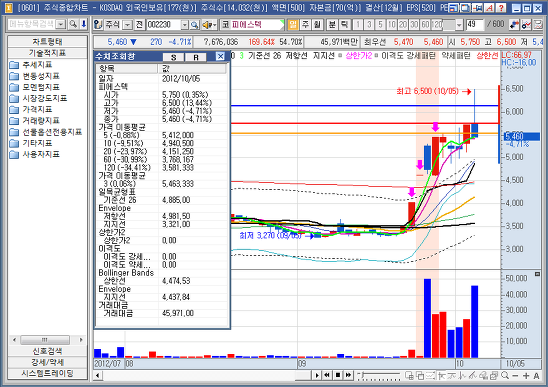
Task: Toggle the 60 interval button
Action: [425, 25]
